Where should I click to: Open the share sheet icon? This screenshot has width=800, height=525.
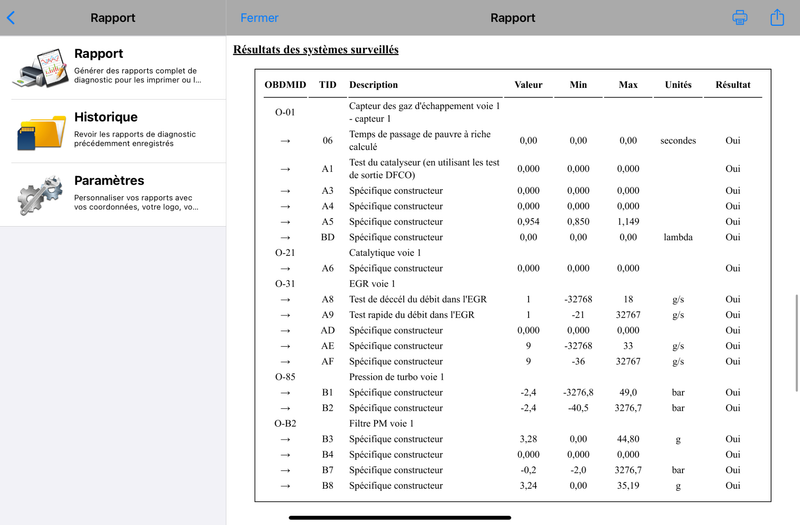point(777,17)
